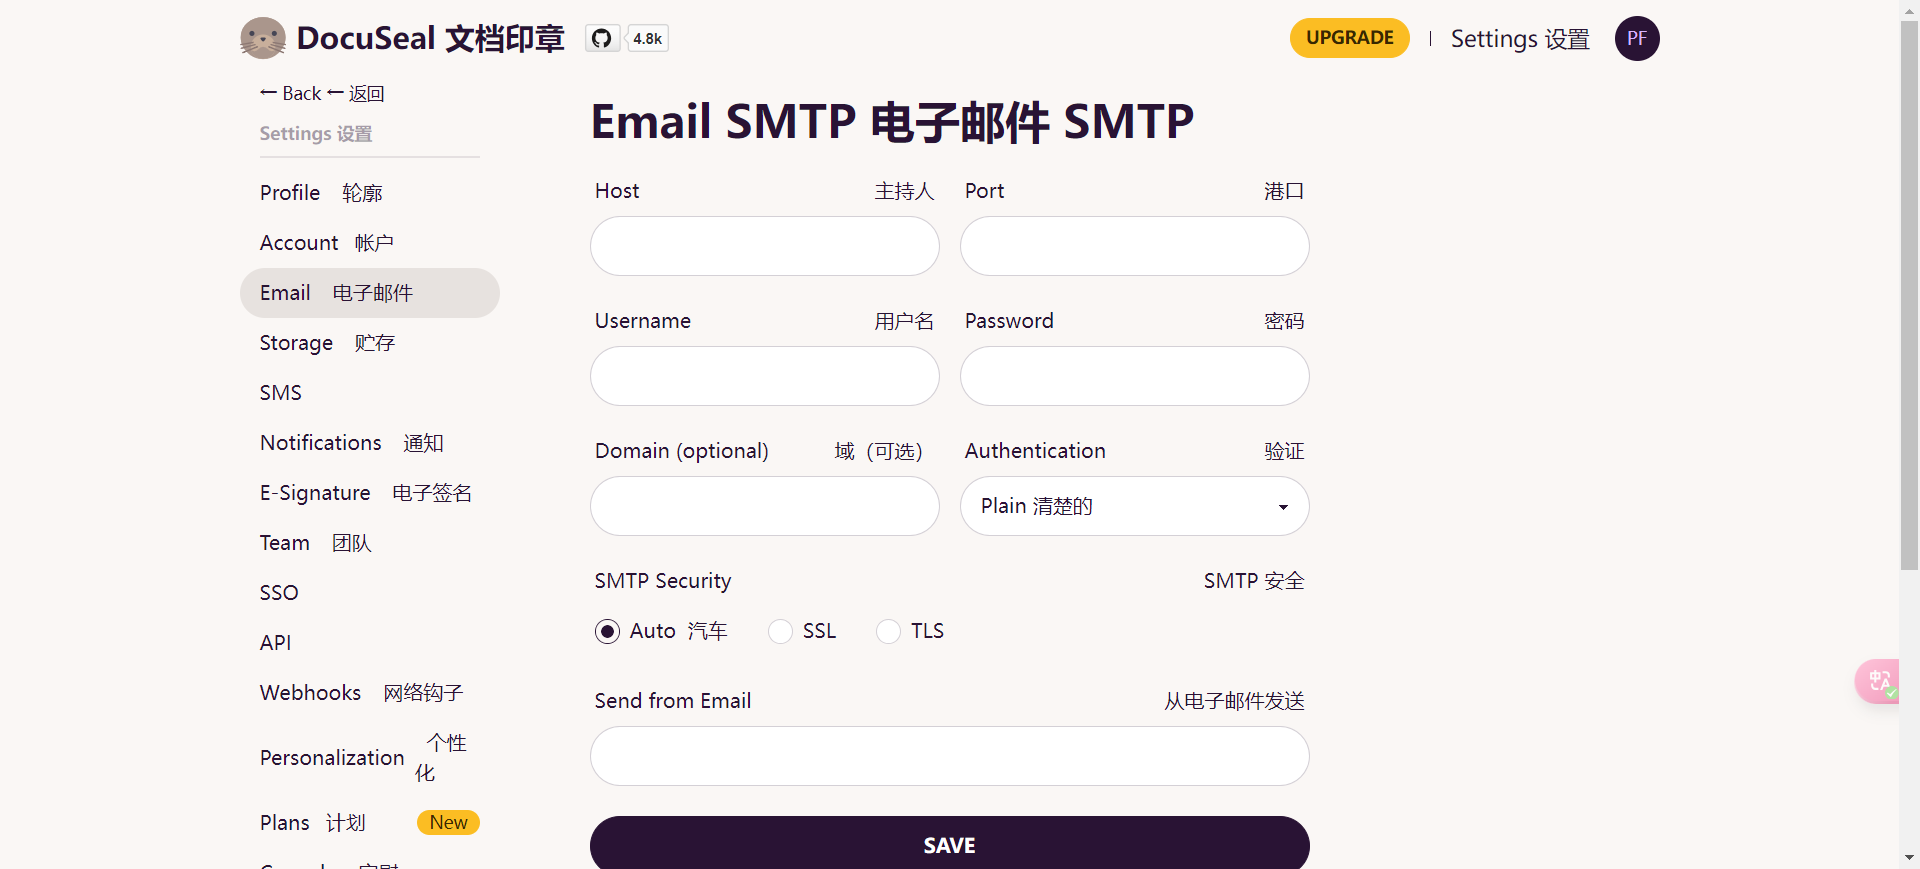Viewport: 1920px width, 869px height.
Task: Select the Auto SMTP security option
Action: pyautogui.click(x=607, y=632)
